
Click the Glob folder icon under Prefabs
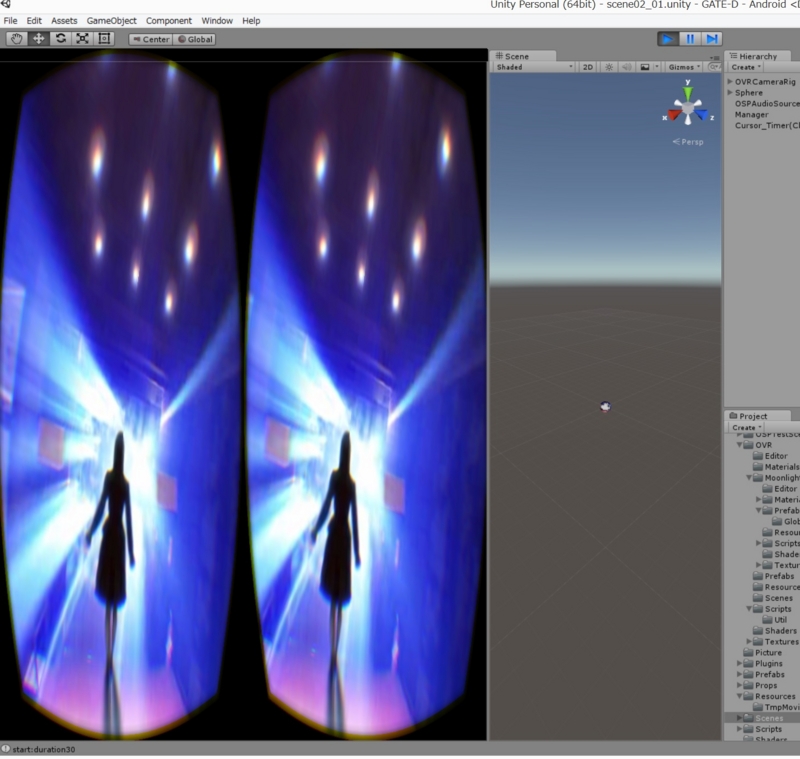point(777,521)
